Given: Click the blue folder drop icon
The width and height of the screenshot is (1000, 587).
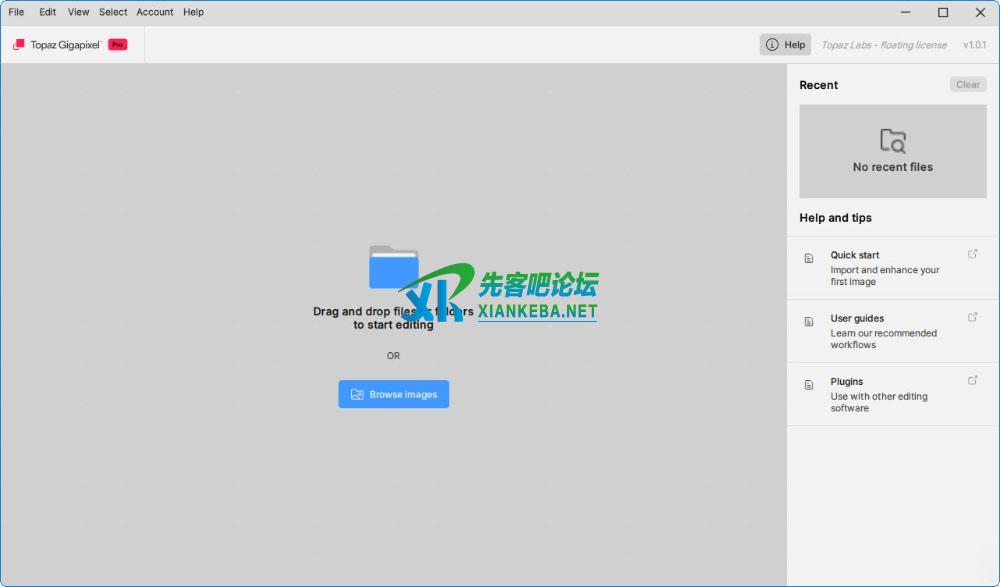Looking at the screenshot, I should 393,267.
